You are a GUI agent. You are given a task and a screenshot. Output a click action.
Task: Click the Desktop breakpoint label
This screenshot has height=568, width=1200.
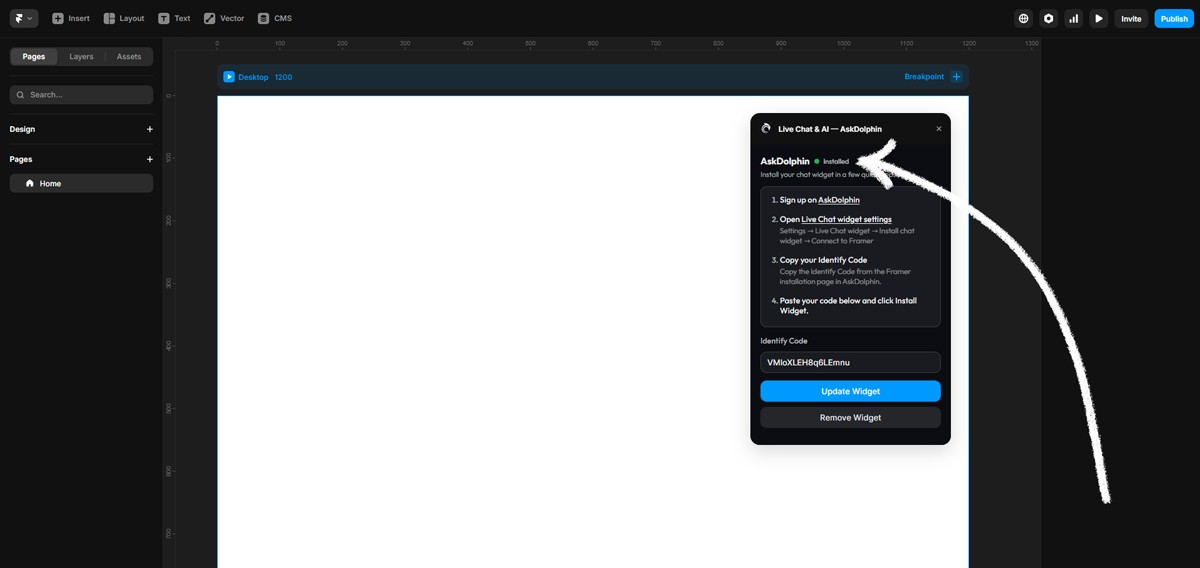click(253, 77)
